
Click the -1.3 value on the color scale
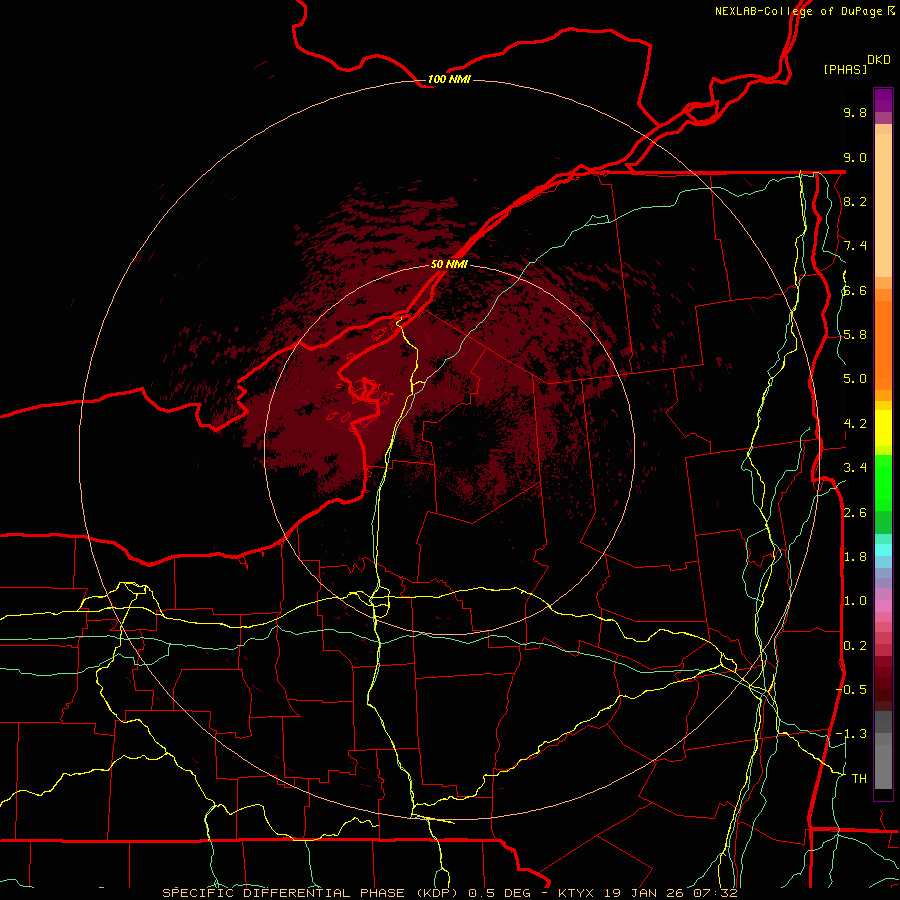coord(851,734)
